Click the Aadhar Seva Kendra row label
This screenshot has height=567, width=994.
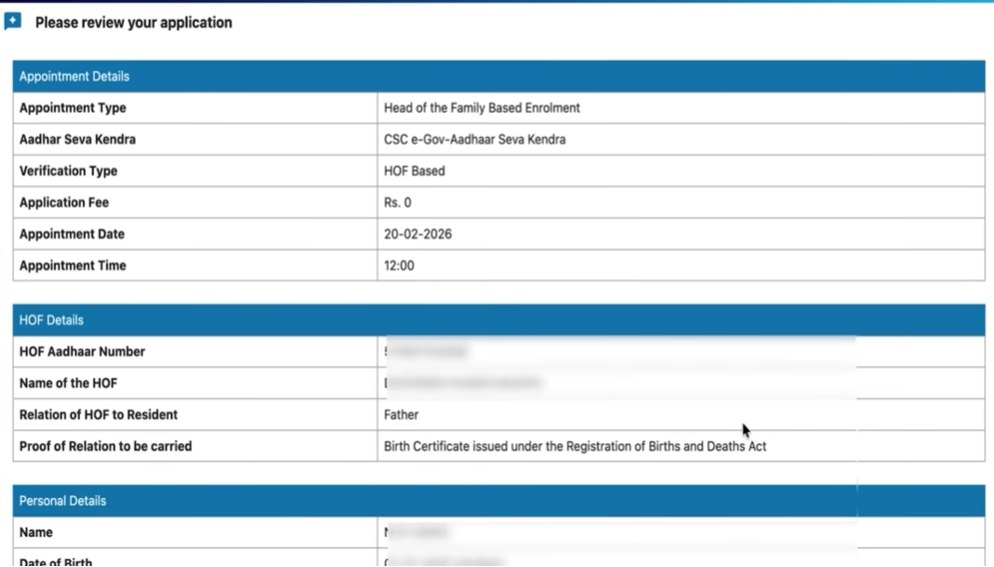coord(77,139)
